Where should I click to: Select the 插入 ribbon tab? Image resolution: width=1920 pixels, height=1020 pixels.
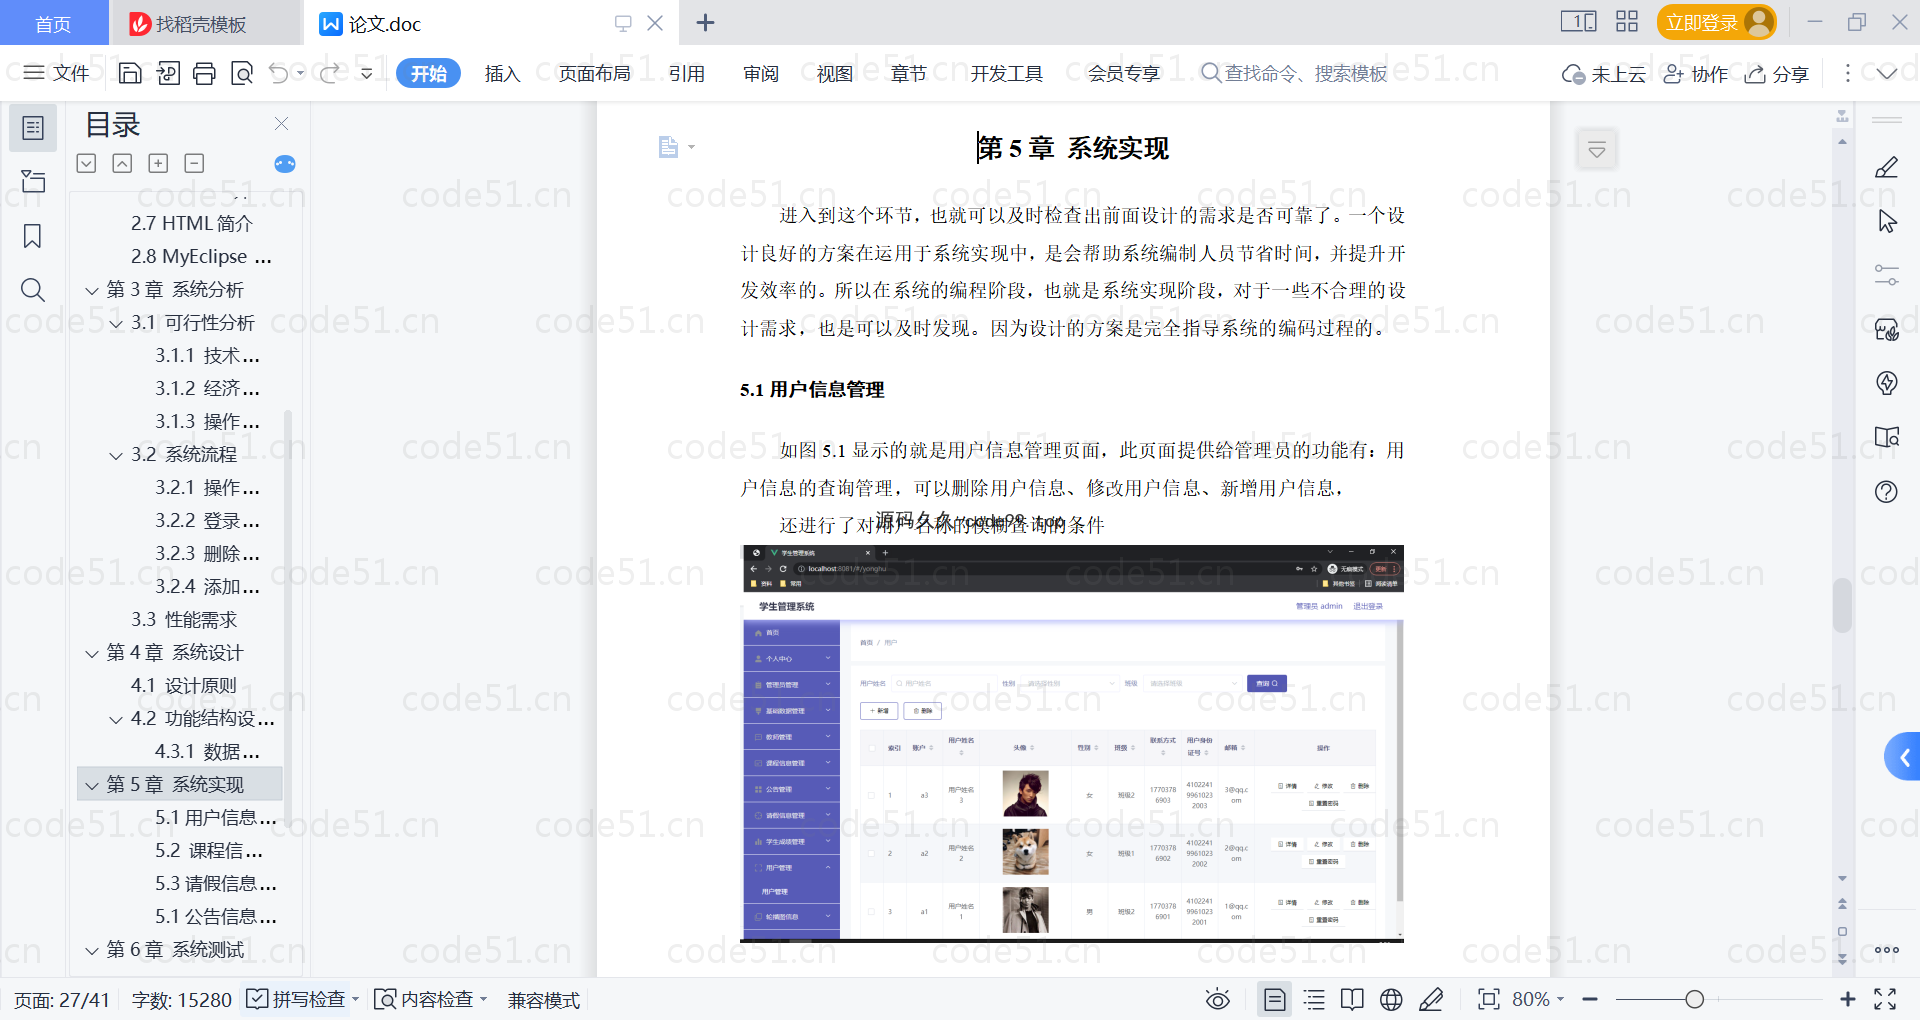pyautogui.click(x=502, y=73)
